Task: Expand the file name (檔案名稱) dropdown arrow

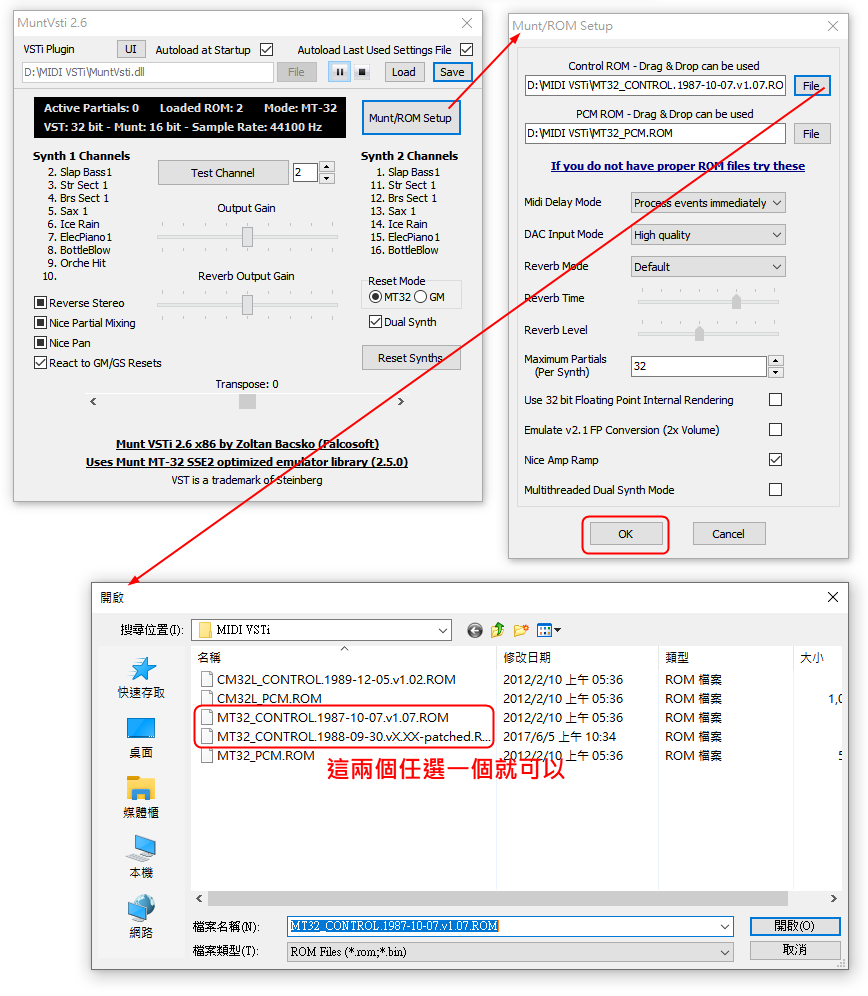Action: click(725, 926)
